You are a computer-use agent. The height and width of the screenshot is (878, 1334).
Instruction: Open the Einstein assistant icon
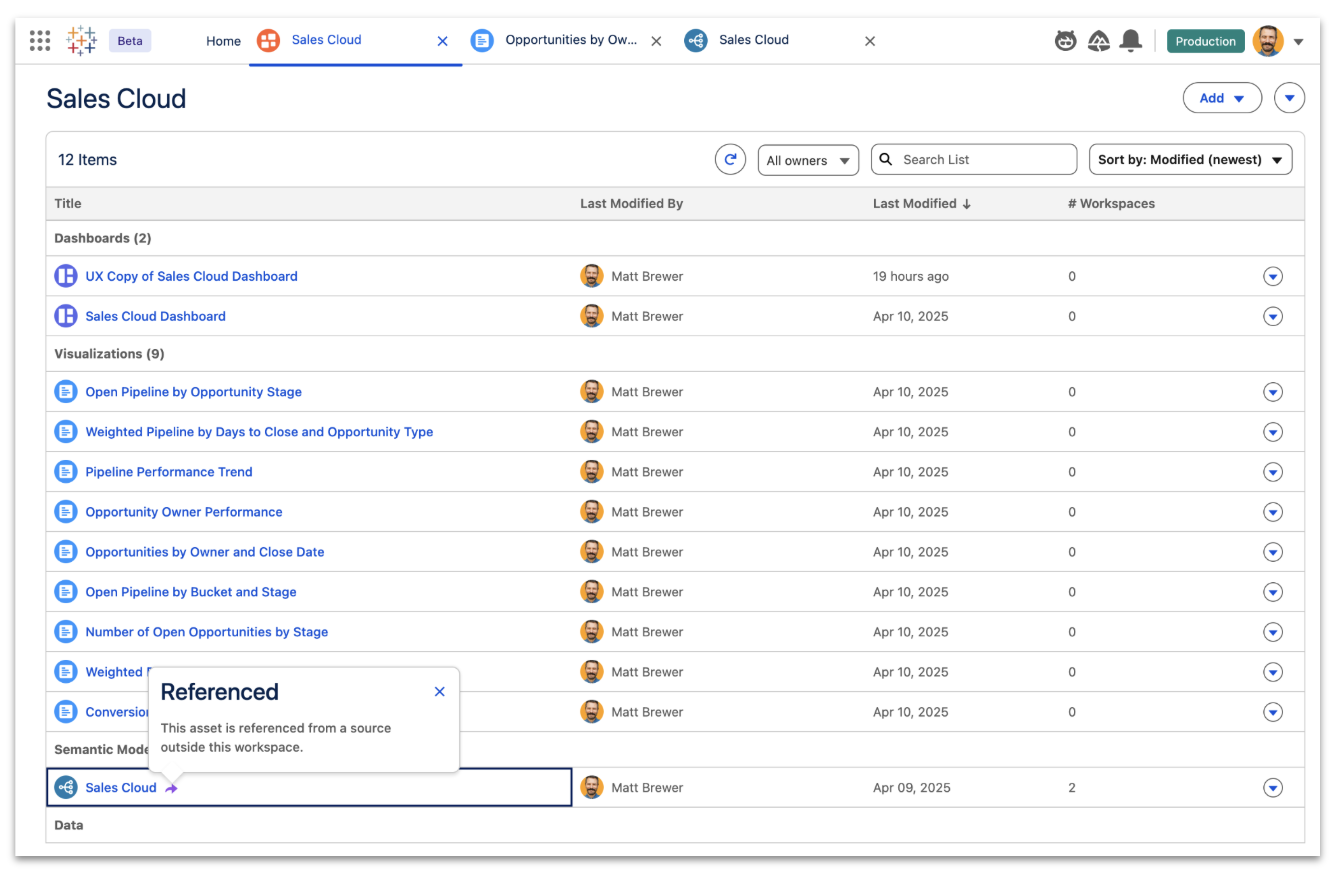pyautogui.click(x=1066, y=41)
